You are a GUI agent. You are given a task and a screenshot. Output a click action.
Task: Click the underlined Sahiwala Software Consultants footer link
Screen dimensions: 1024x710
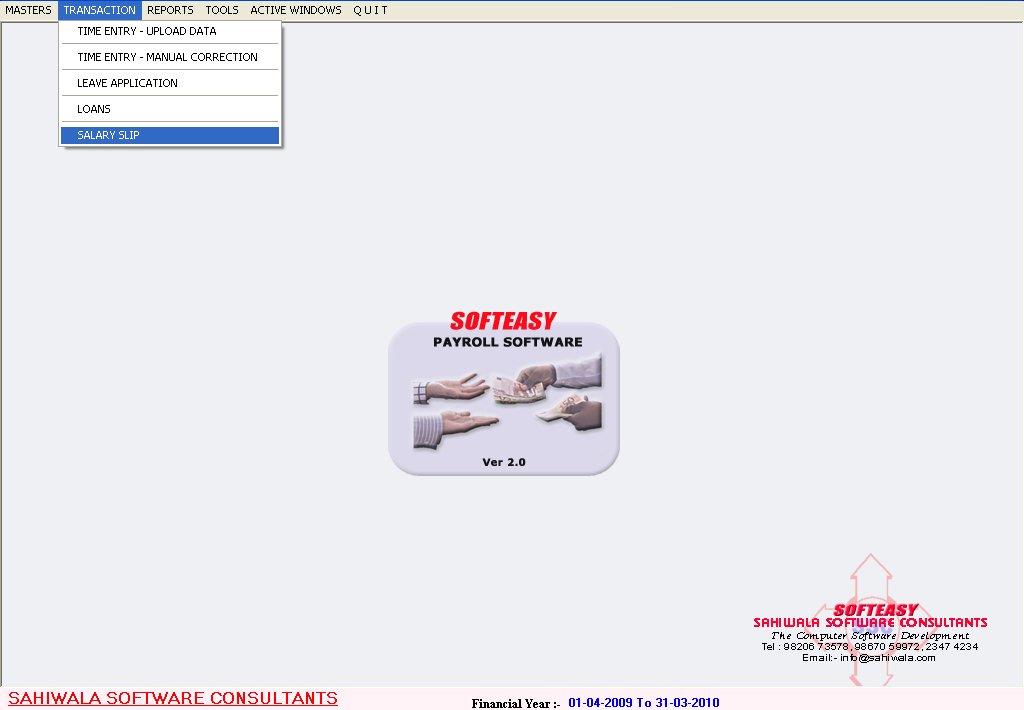point(173,698)
